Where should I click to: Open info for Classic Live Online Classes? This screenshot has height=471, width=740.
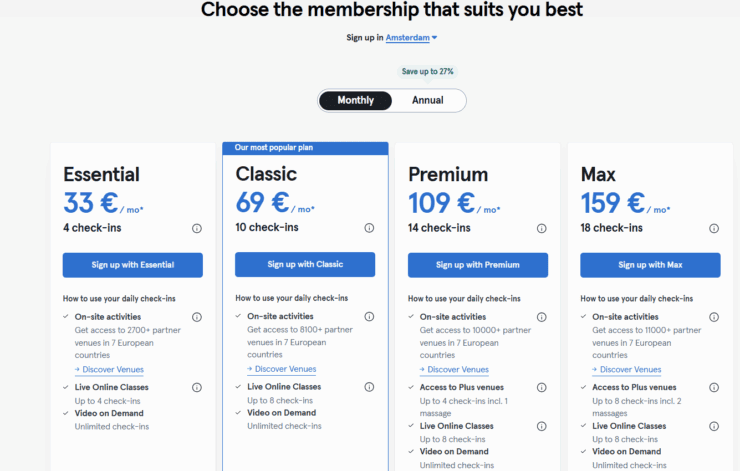(369, 387)
